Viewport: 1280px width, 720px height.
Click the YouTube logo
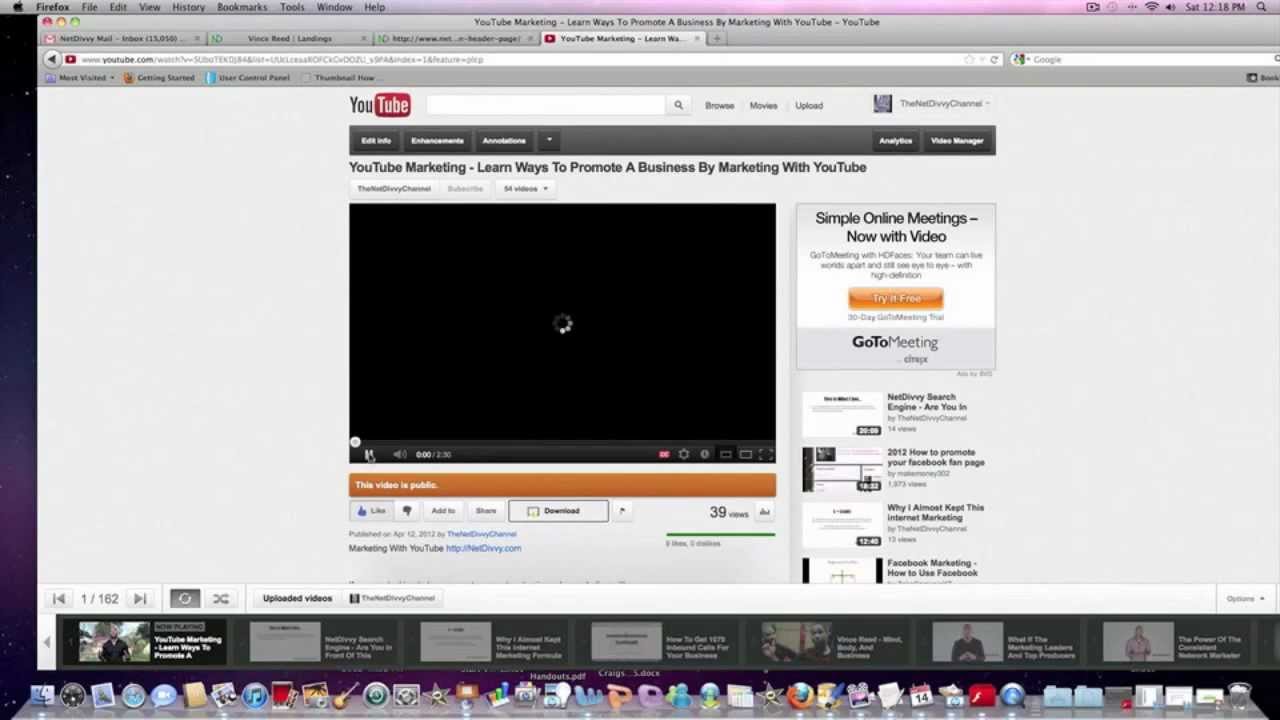coord(379,105)
